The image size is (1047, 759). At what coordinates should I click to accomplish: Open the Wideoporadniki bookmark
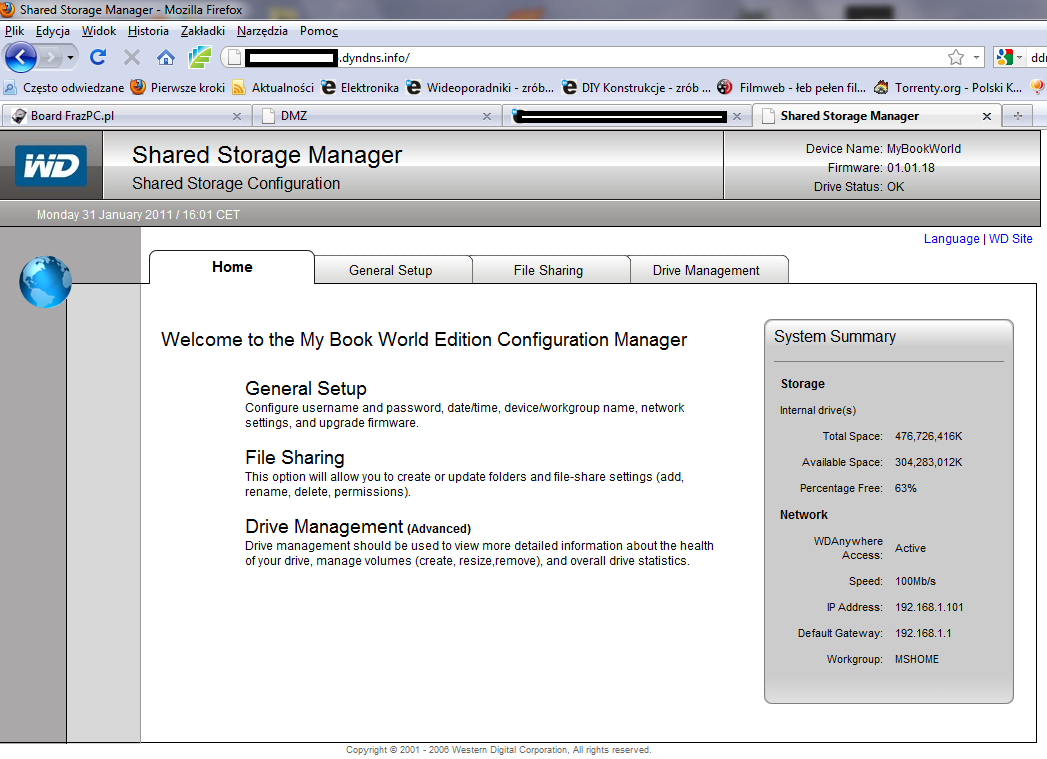480,87
